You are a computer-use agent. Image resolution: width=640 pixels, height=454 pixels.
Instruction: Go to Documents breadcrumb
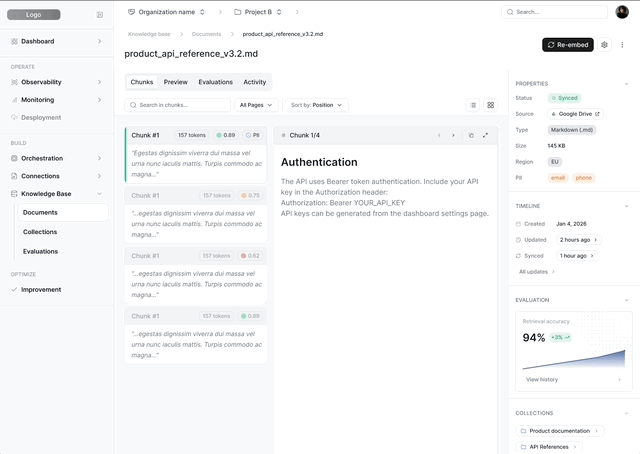207,34
